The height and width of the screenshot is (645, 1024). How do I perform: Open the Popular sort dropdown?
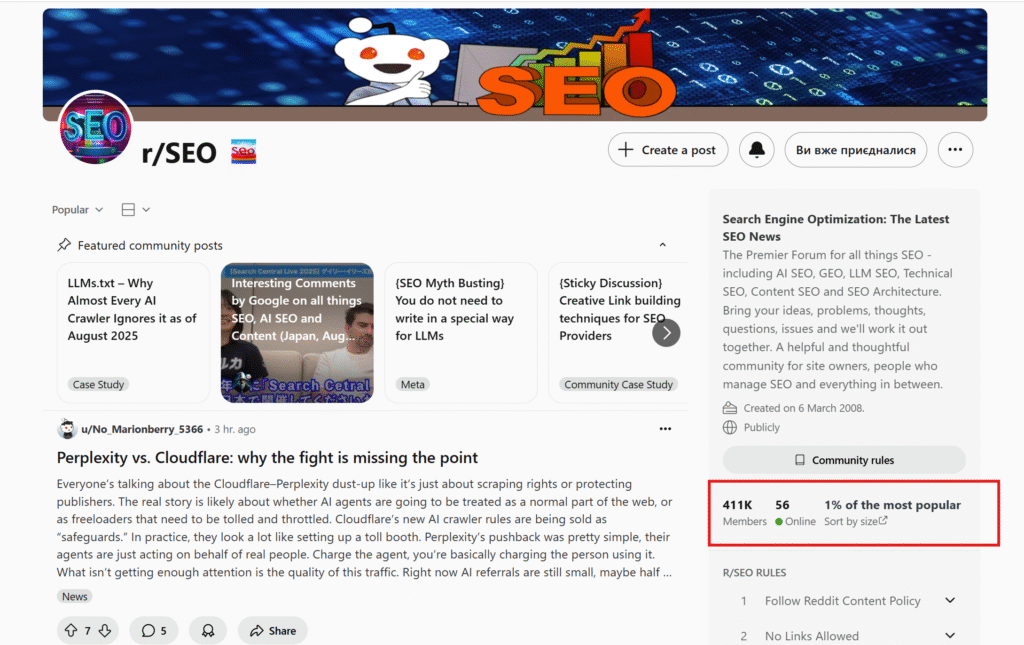pyautogui.click(x=77, y=210)
